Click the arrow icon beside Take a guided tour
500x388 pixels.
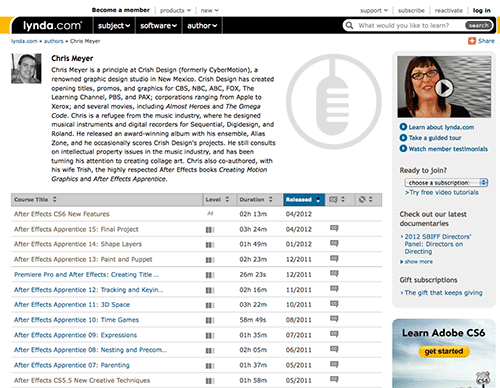tap(403, 138)
